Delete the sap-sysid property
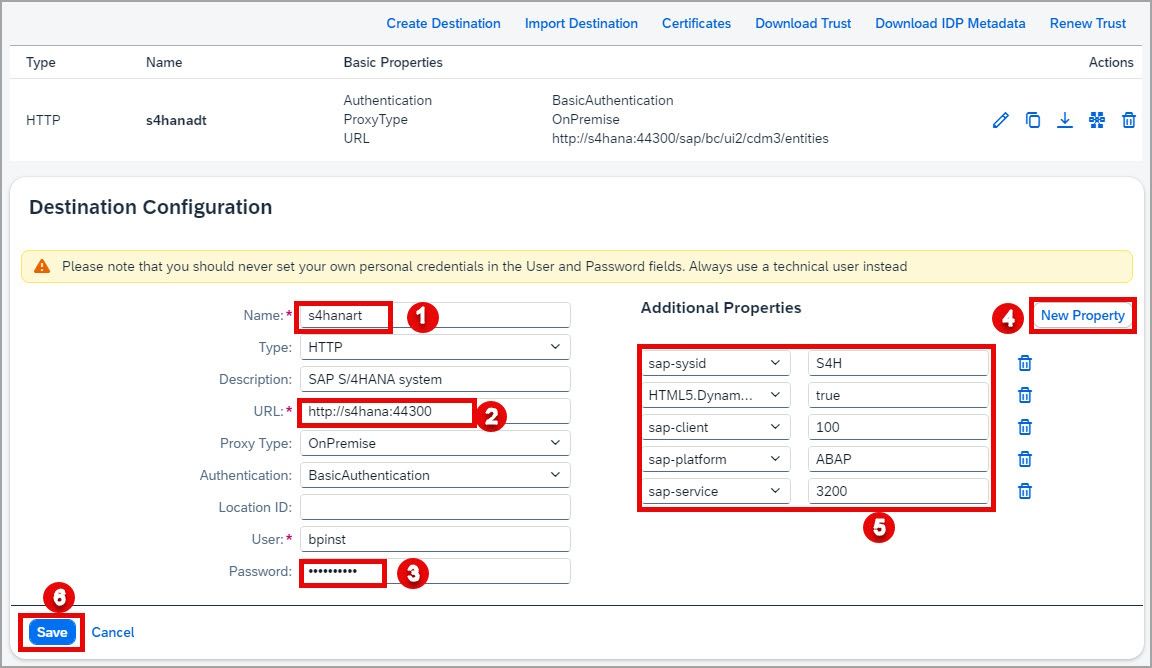Image resolution: width=1152 pixels, height=668 pixels. point(1025,363)
